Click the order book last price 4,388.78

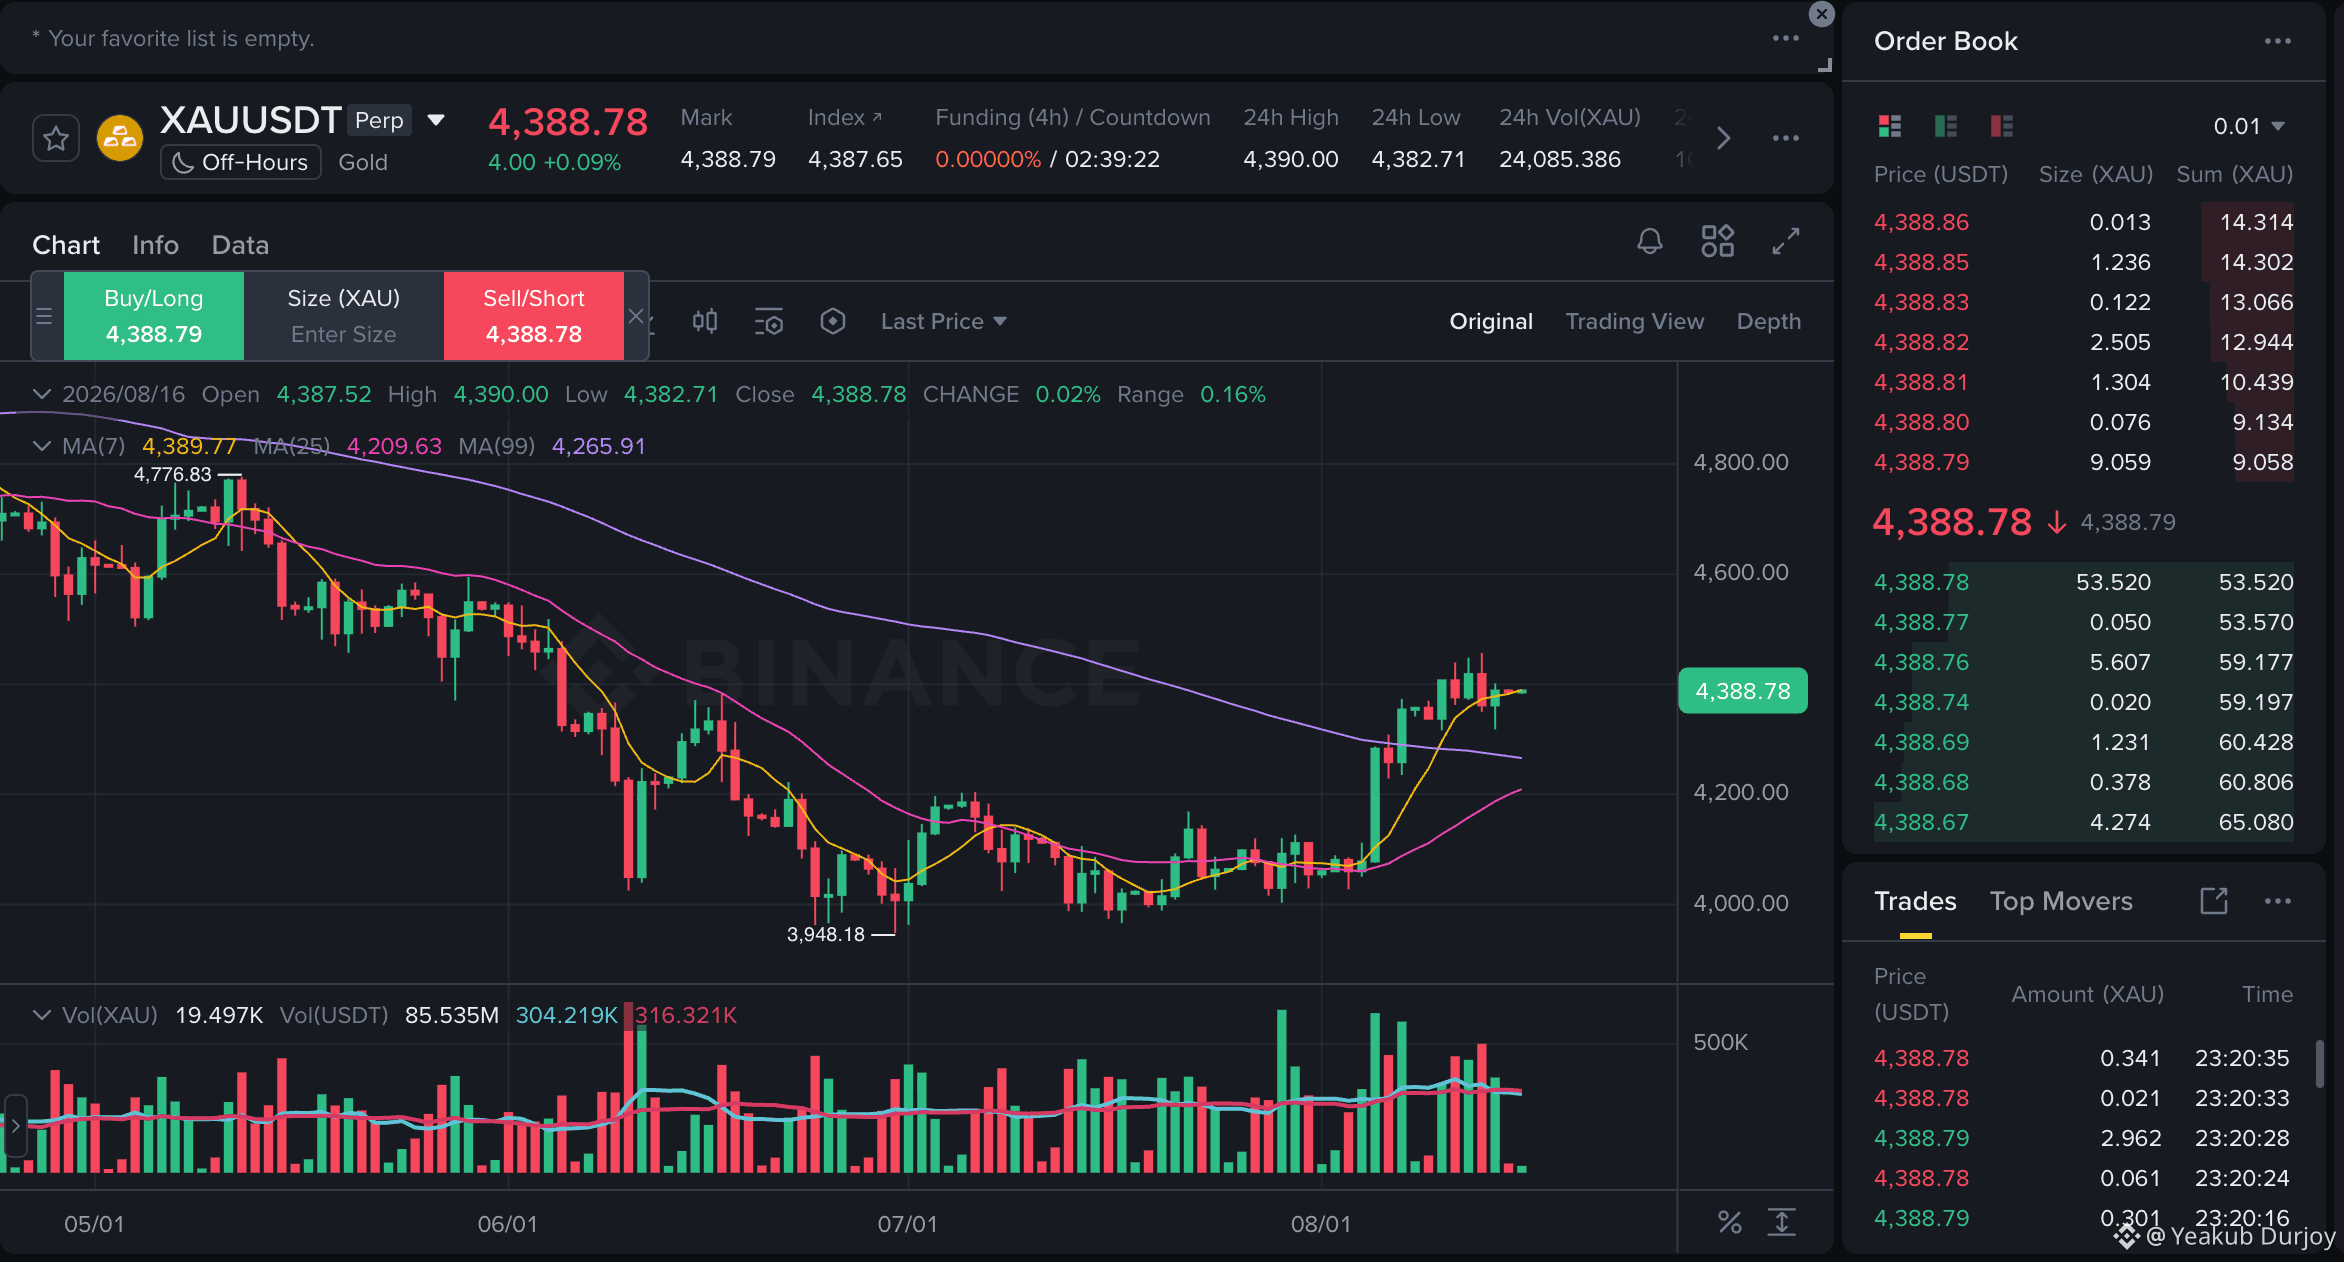(x=1952, y=522)
